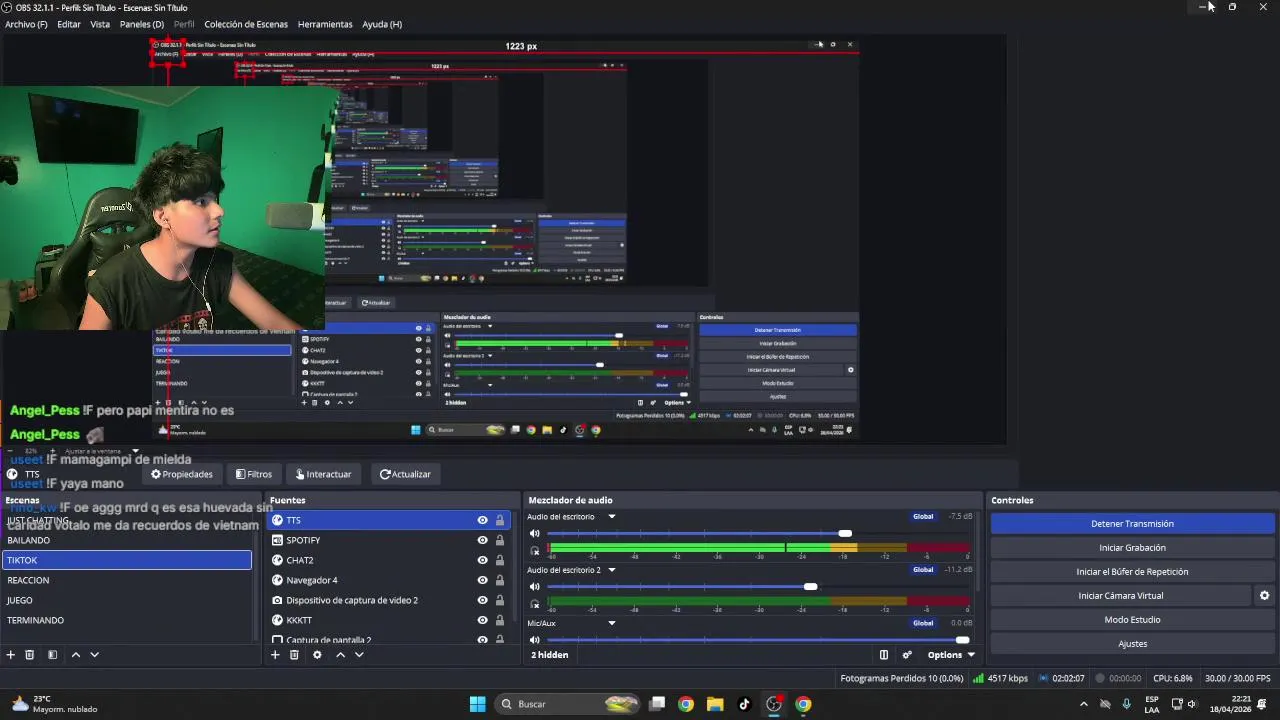Select the BAILANDO scene
1280x720 pixels.
(127, 540)
